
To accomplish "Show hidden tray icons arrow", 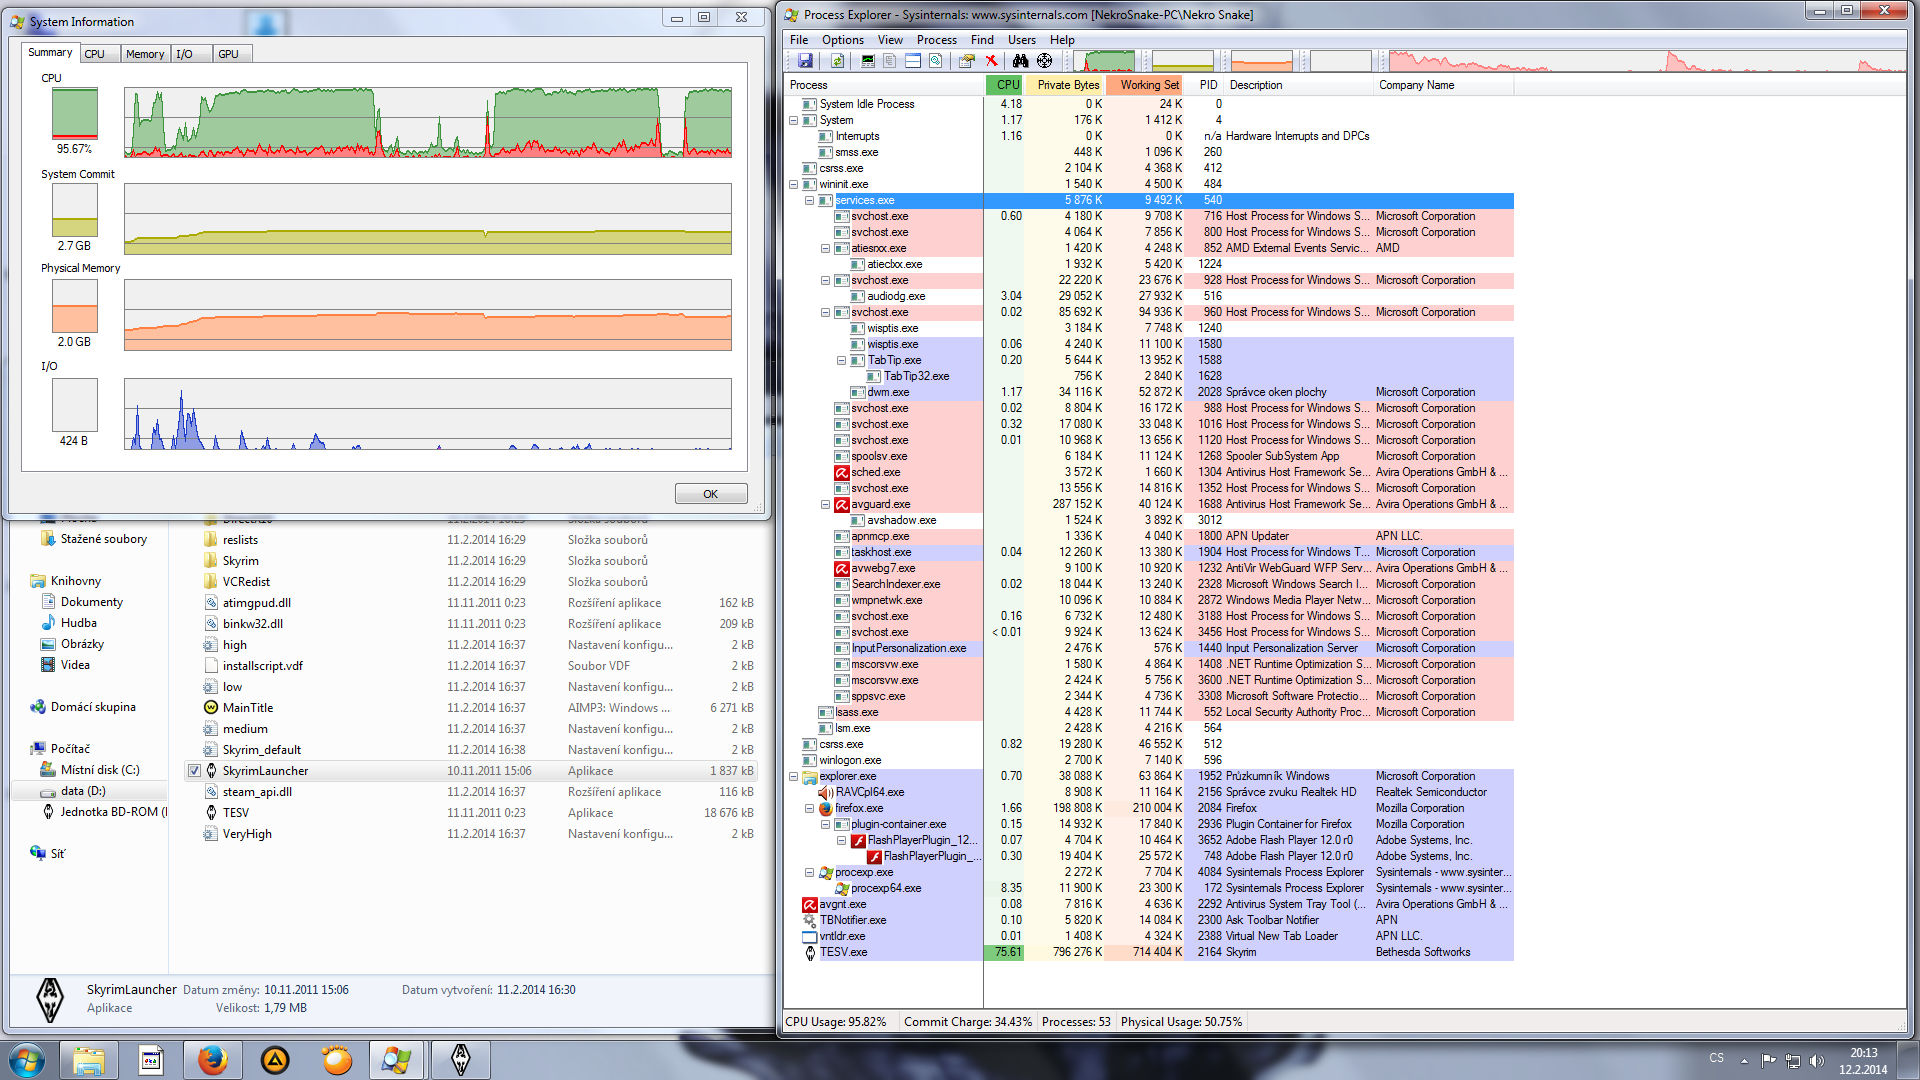I will (1744, 1061).
